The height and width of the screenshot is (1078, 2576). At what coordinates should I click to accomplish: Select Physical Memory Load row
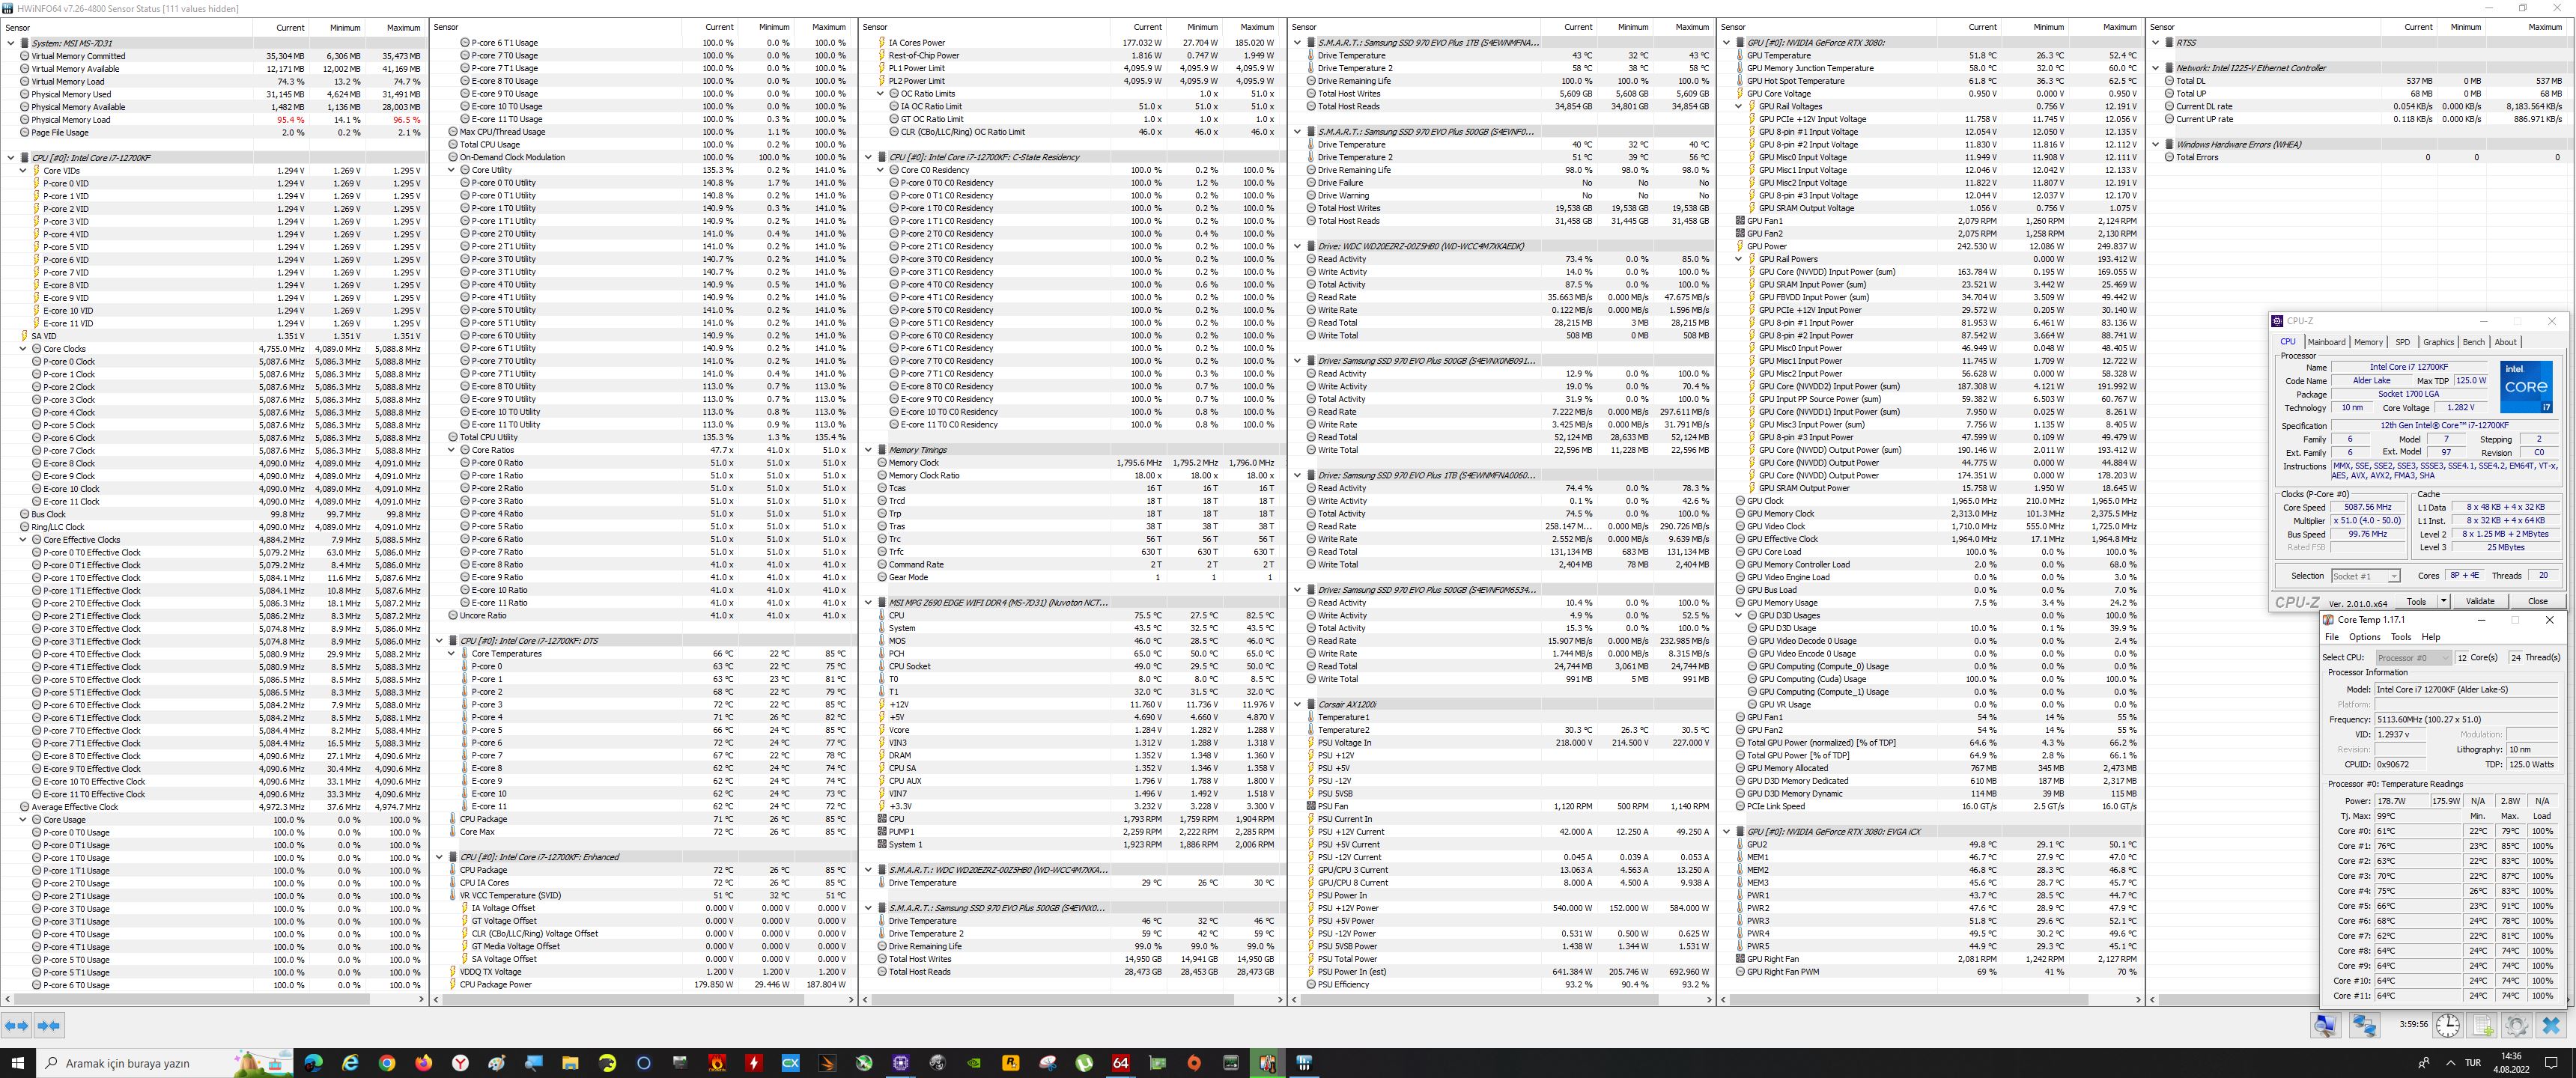214,119
